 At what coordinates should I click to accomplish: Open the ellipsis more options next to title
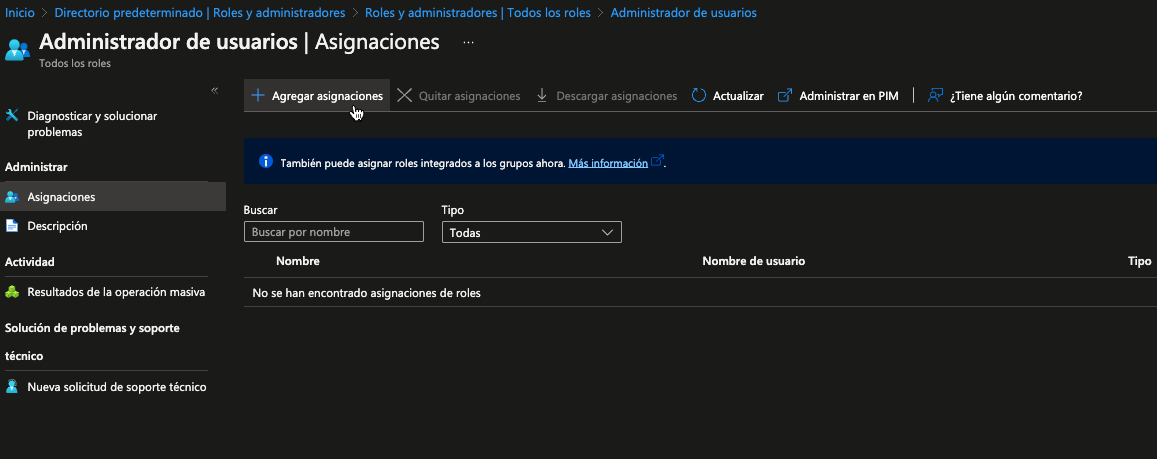(x=468, y=42)
